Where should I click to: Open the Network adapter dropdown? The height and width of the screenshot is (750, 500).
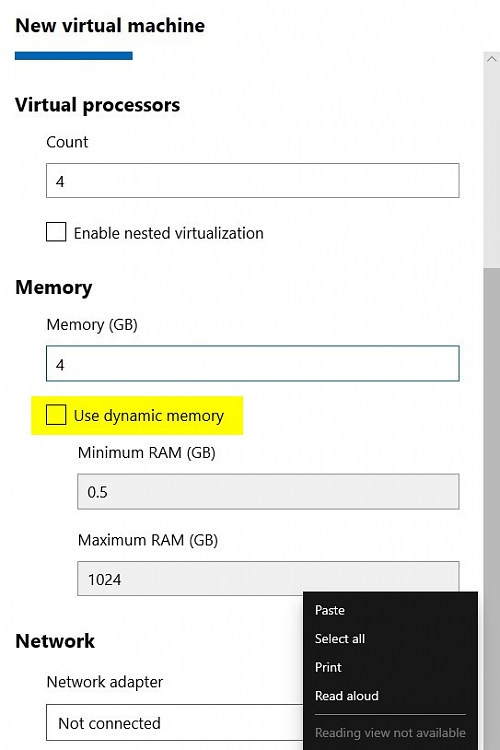pyautogui.click(x=175, y=723)
